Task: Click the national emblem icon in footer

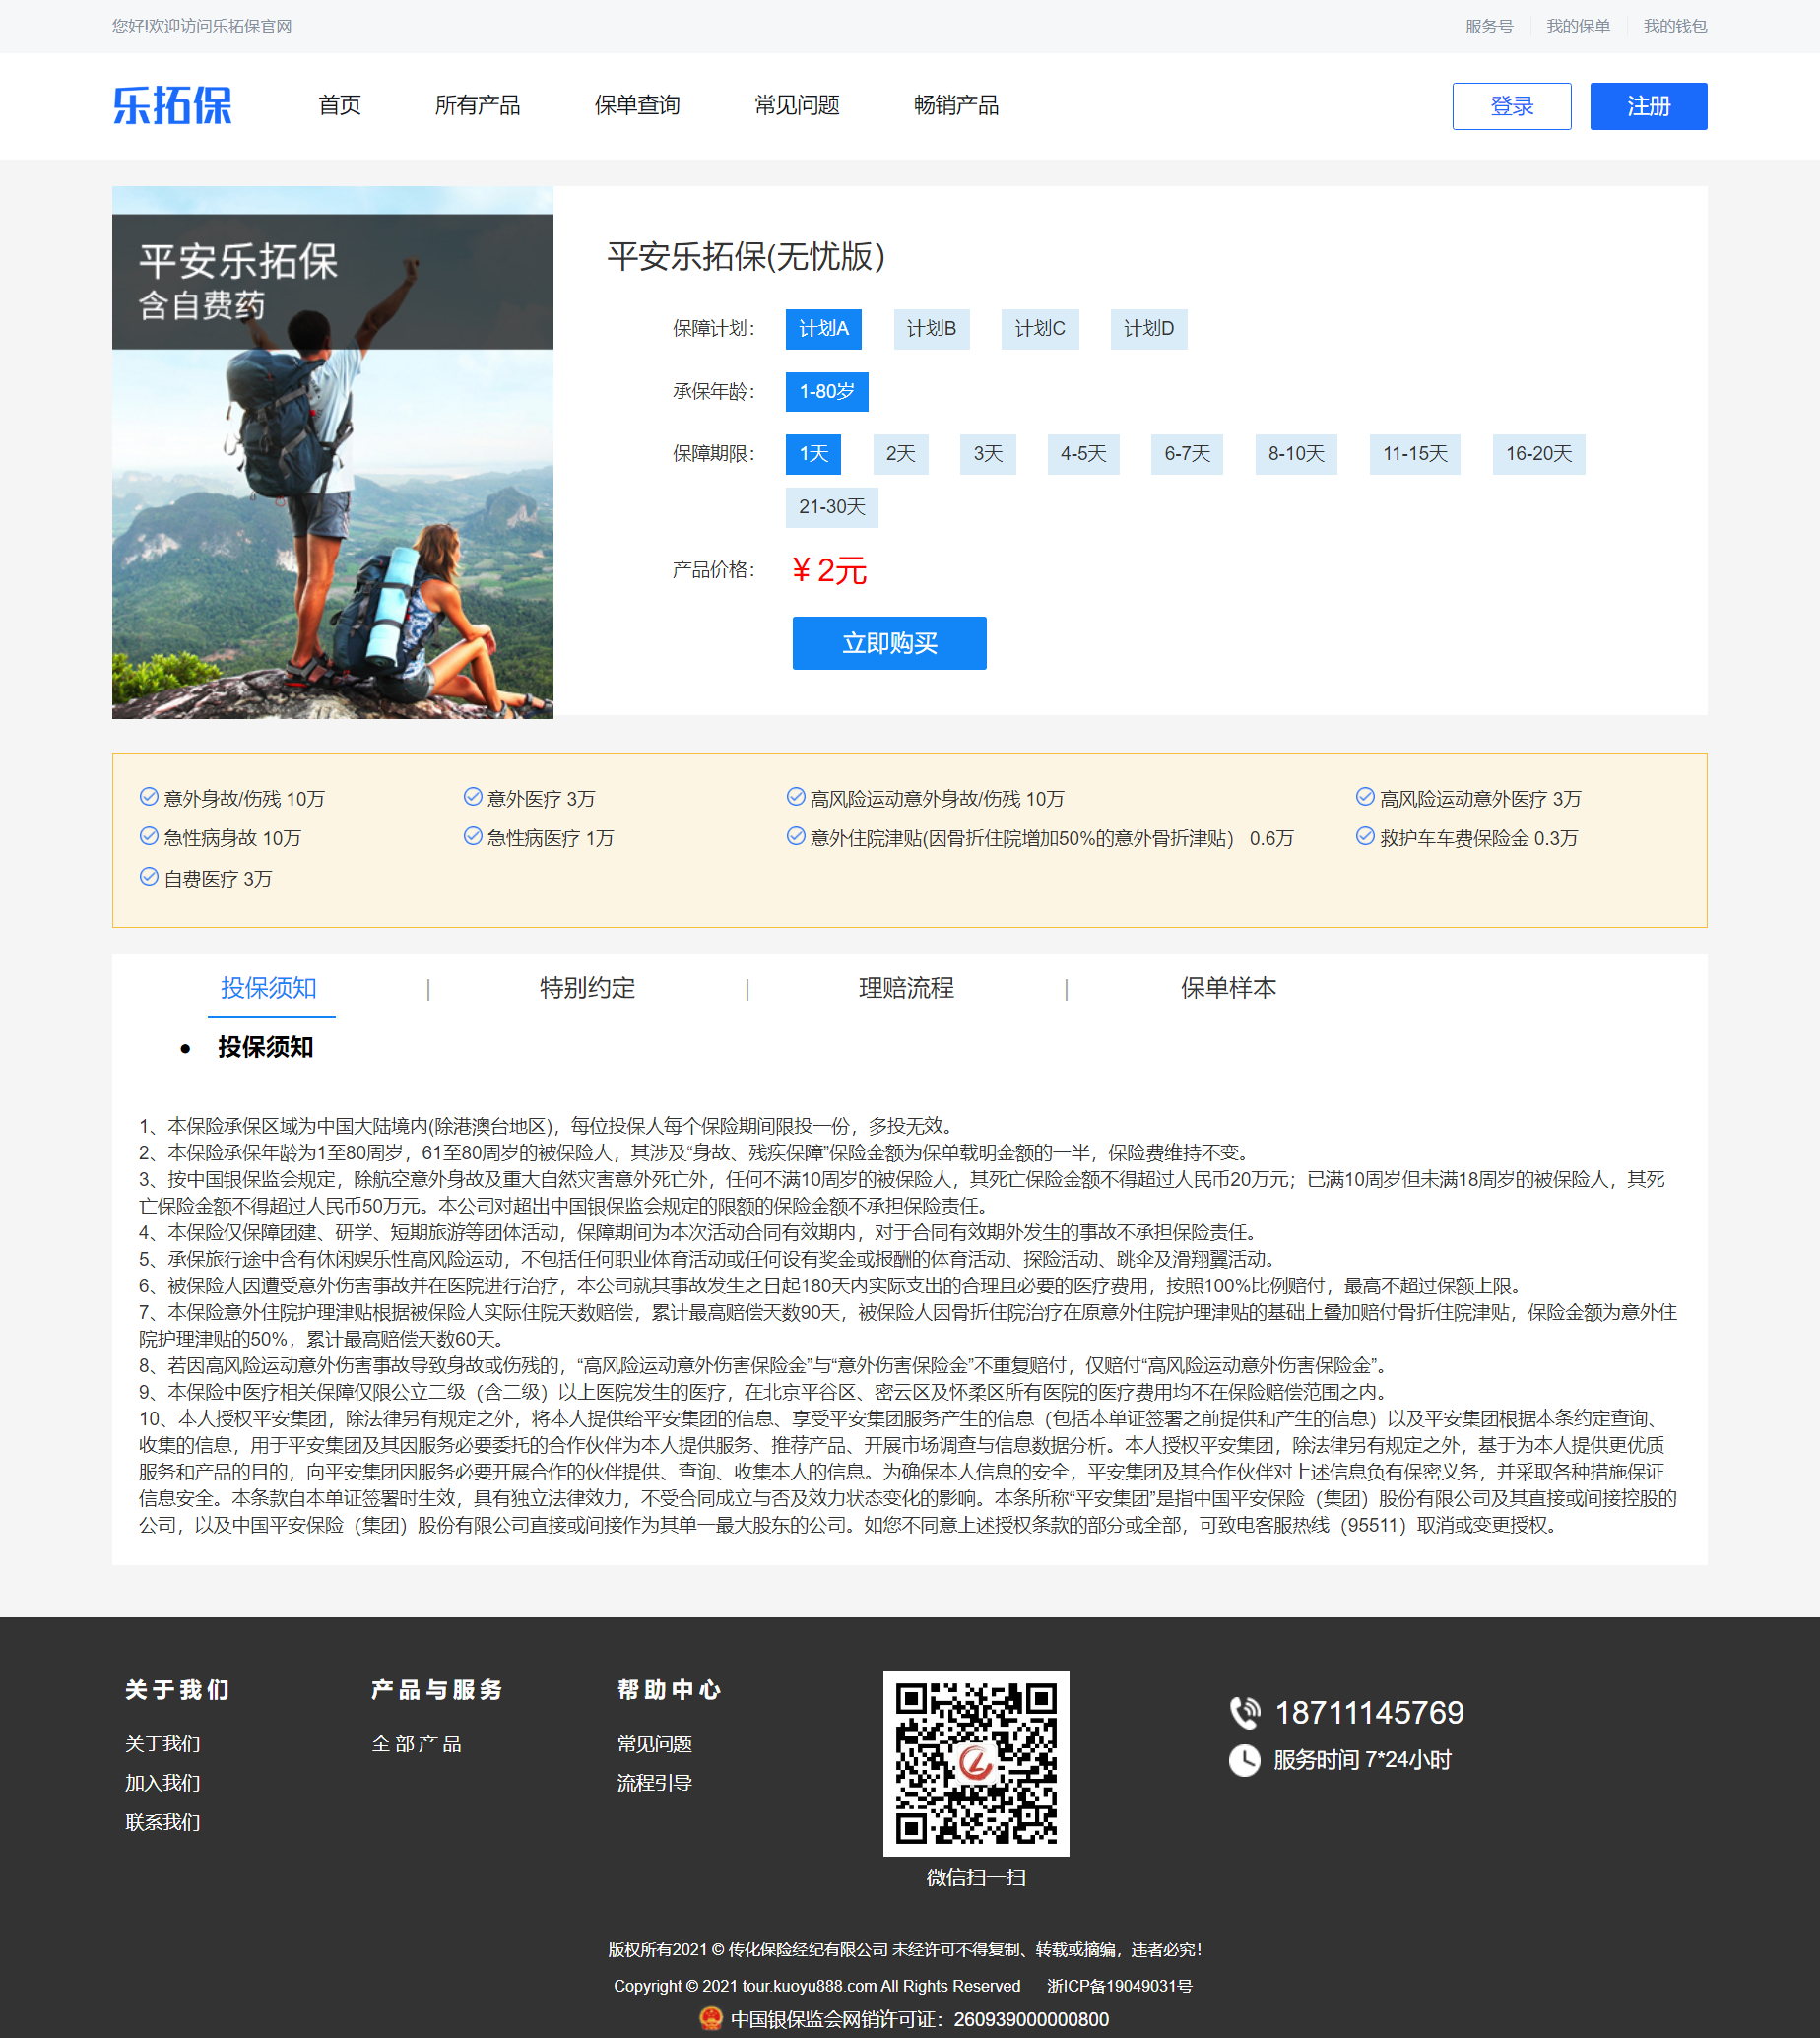Action: point(710,2018)
